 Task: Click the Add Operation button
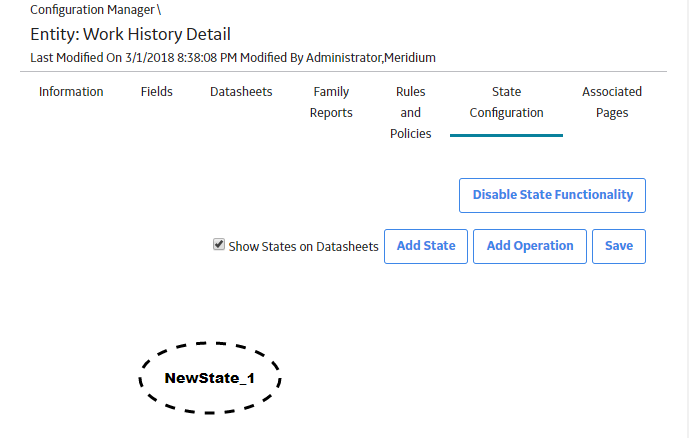530,246
